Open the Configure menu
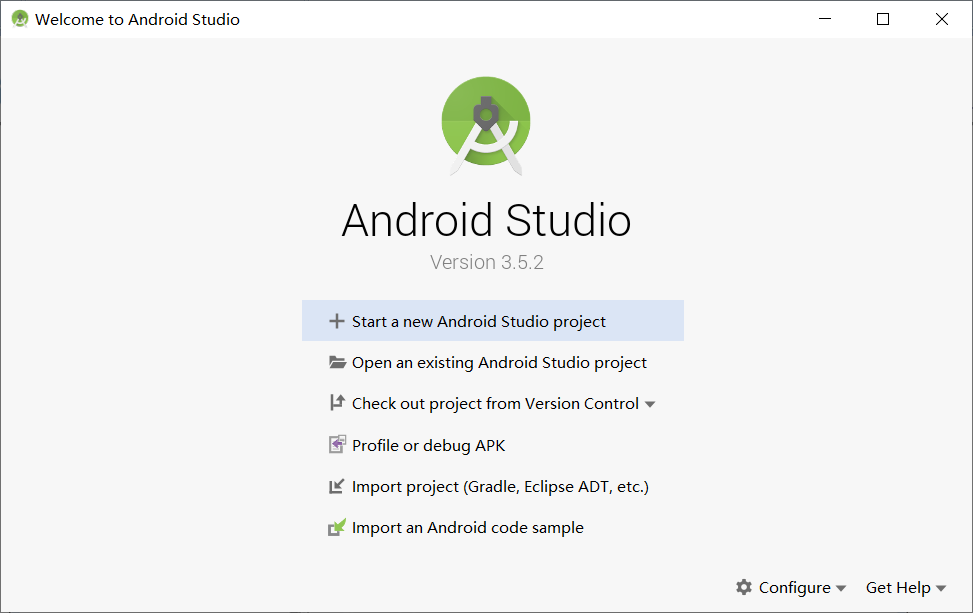Viewport: 973px width, 613px height. pyautogui.click(x=791, y=587)
